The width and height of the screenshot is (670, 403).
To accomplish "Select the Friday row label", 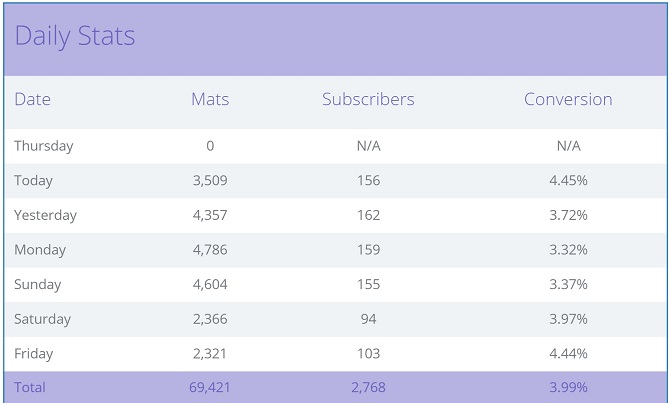I will 33,354.
